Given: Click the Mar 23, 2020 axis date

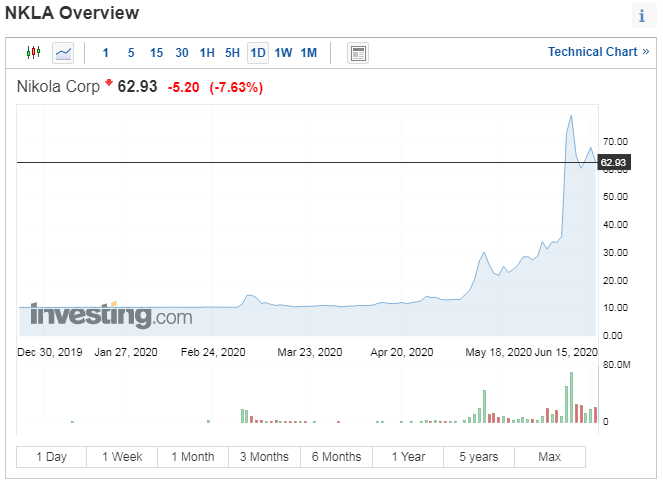Looking at the screenshot, I should pyautogui.click(x=310, y=352).
